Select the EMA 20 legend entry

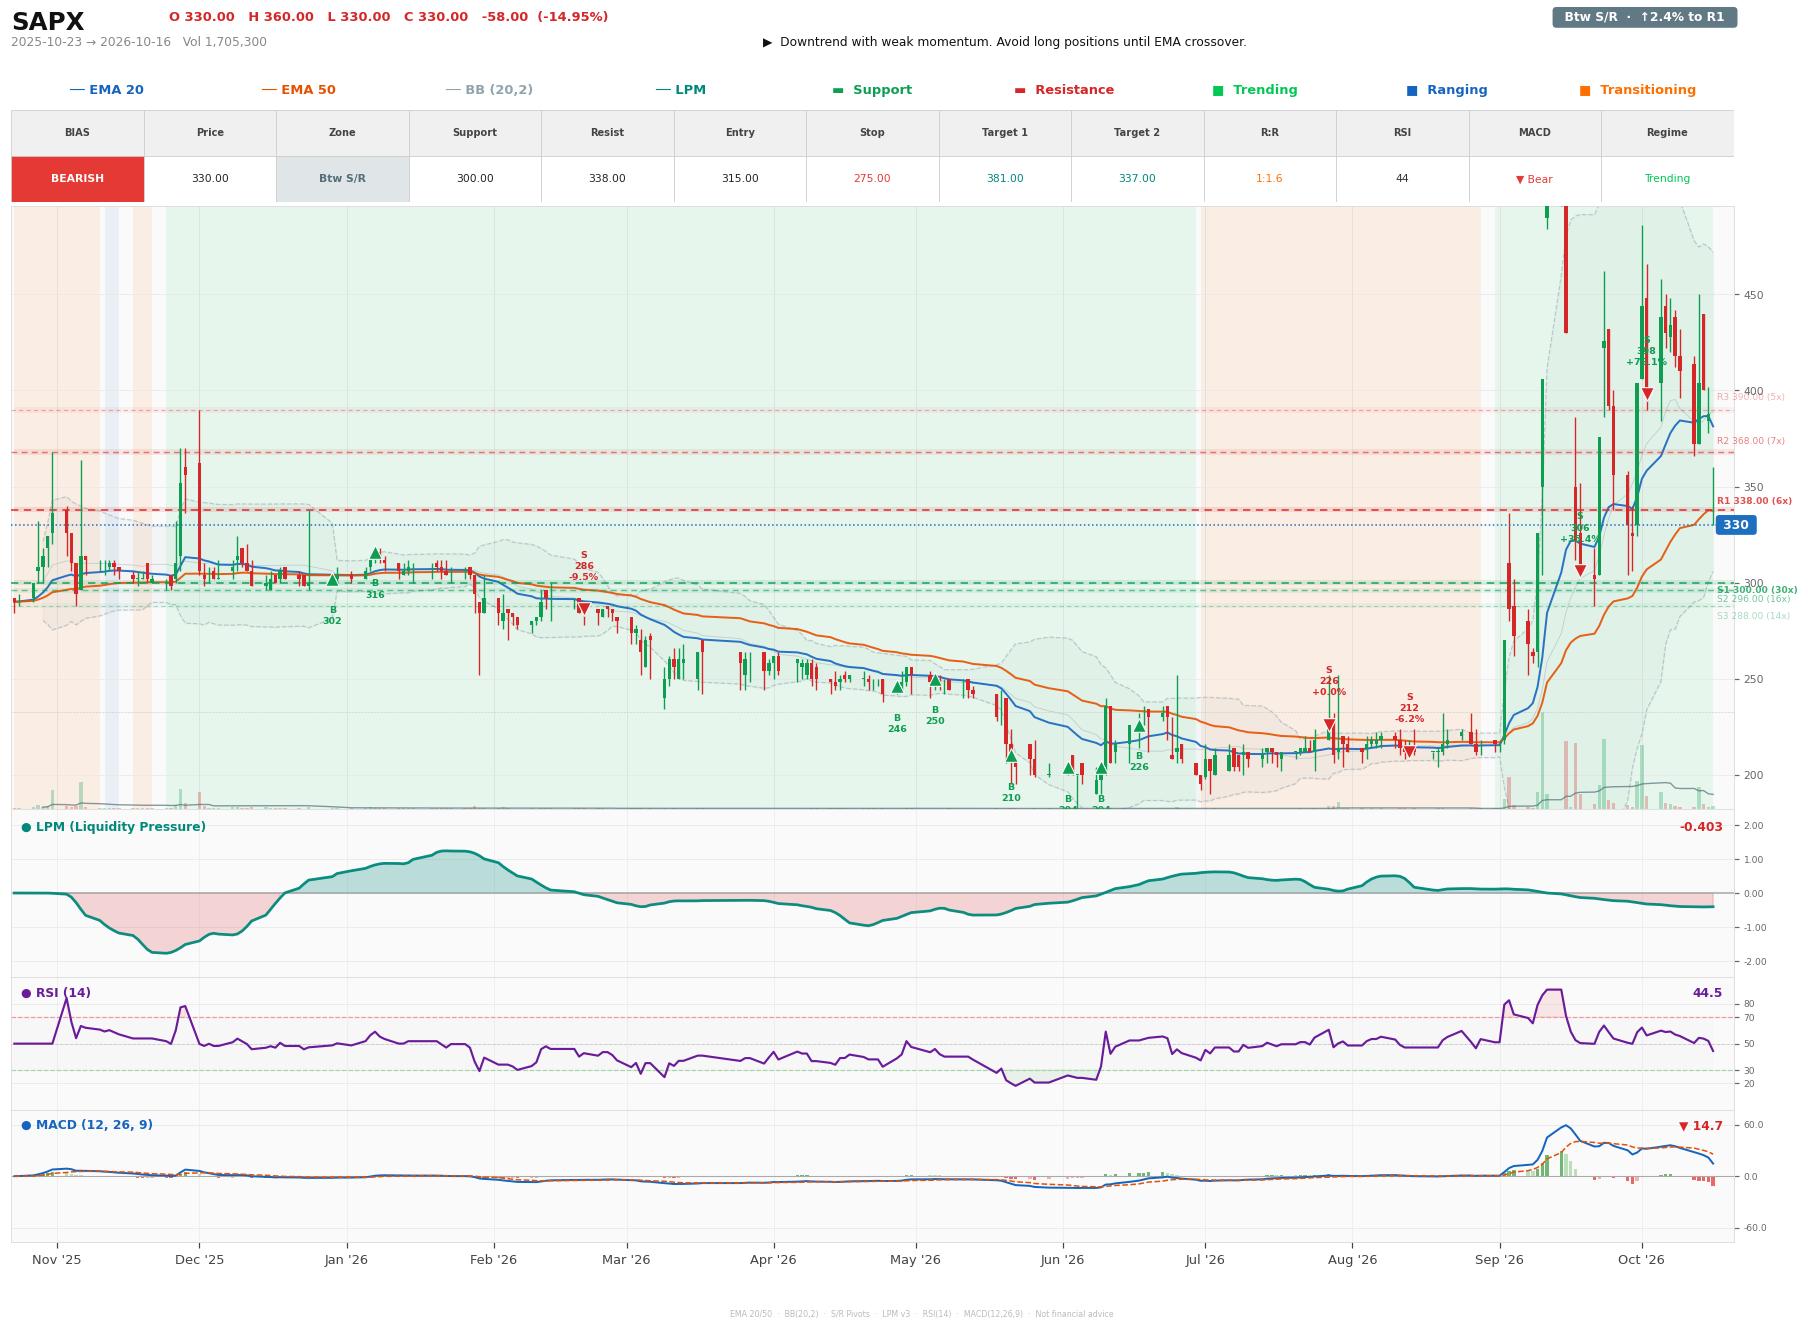107,90
